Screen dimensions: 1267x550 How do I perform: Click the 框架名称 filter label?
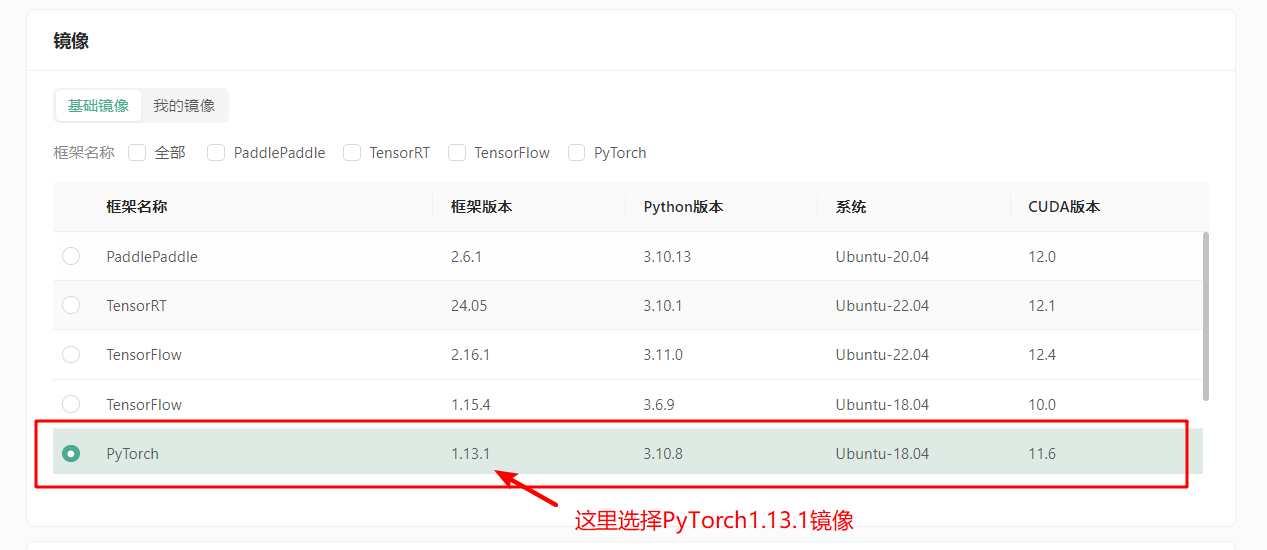[x=84, y=153]
